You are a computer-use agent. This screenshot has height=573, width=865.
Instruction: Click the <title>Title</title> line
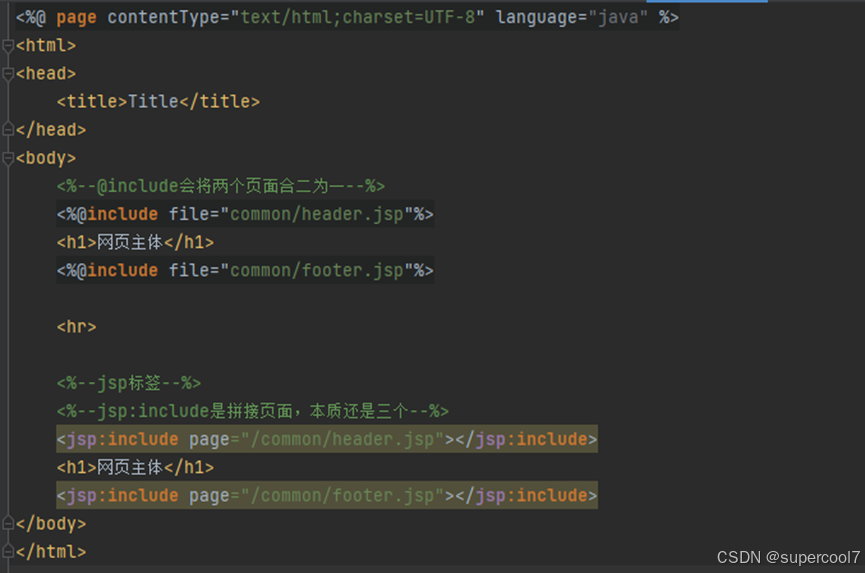click(x=158, y=101)
